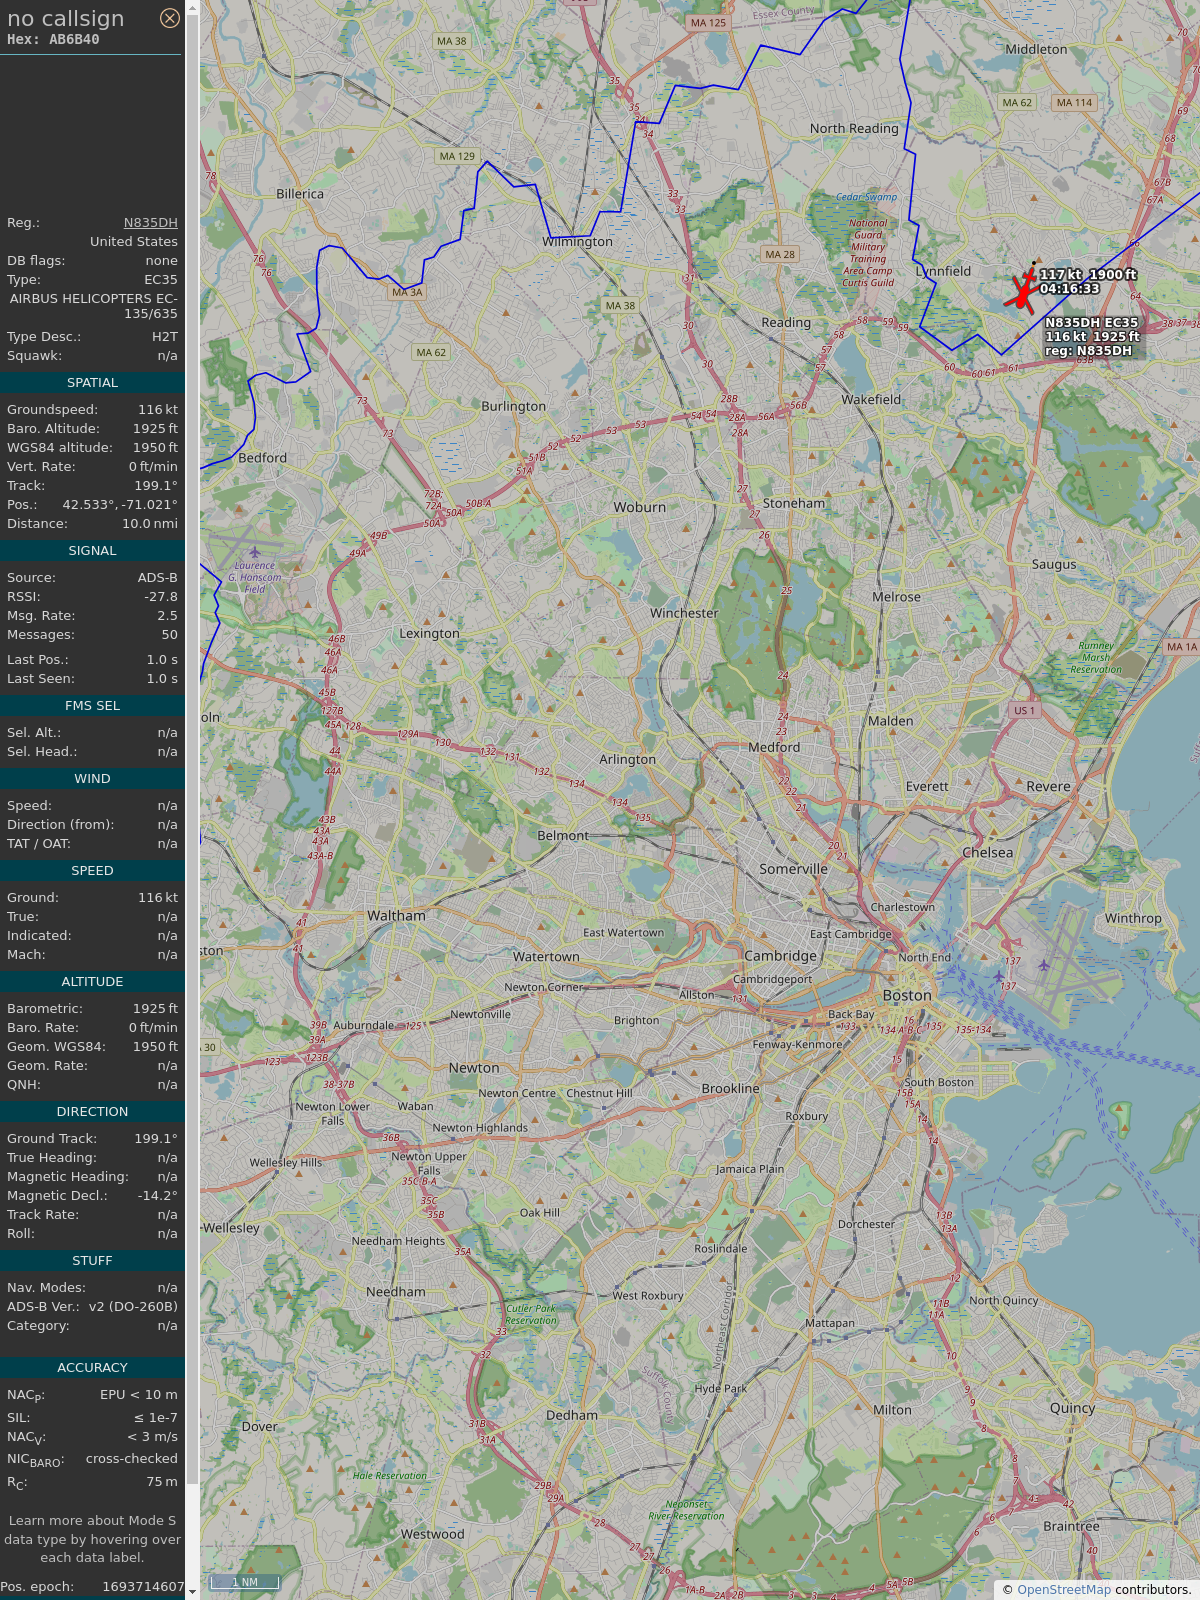This screenshot has width=1200, height=1600.
Task: Click the red helicopter icon on map
Action: tap(1022, 291)
